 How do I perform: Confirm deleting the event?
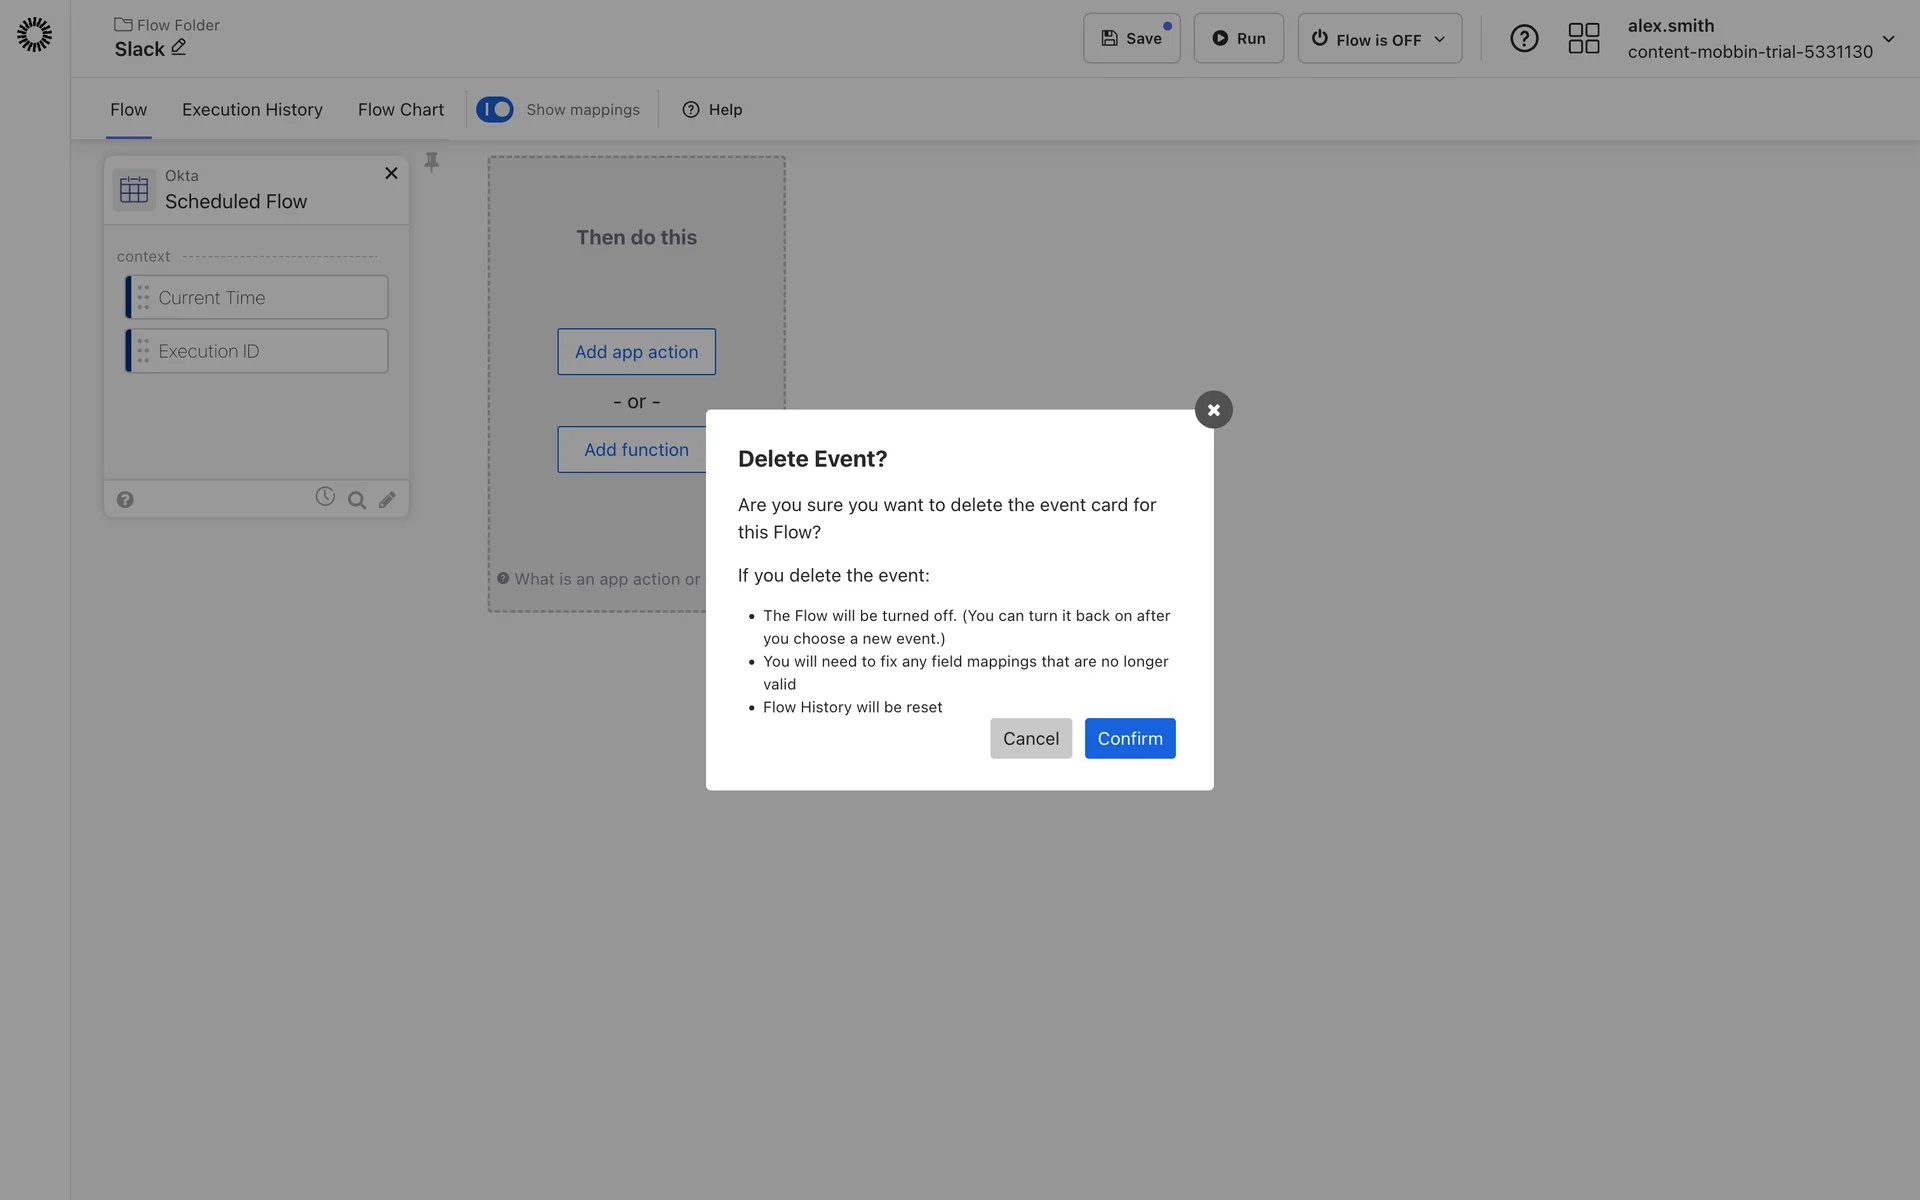(x=1129, y=738)
